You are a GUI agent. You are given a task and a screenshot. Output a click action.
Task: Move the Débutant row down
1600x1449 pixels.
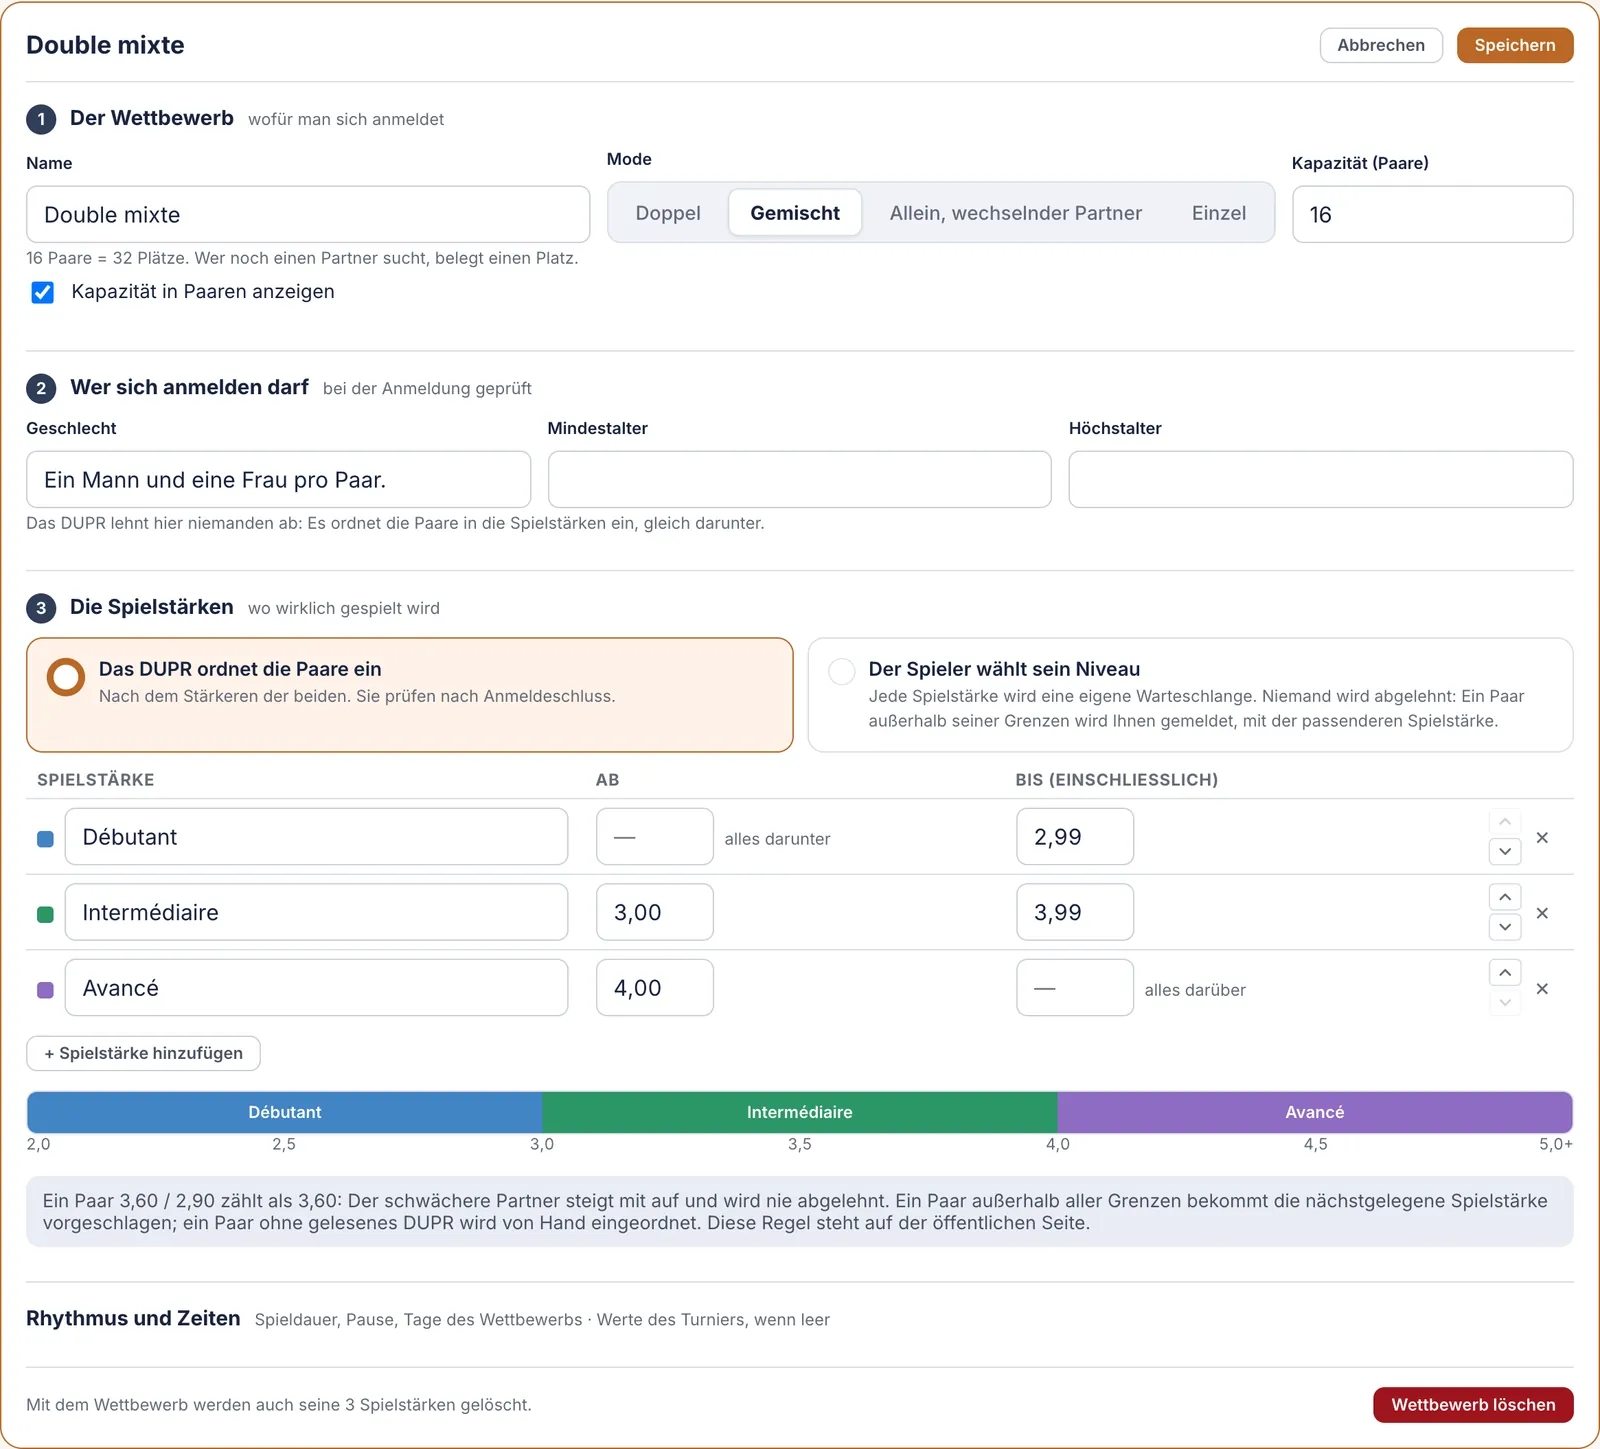pyautogui.click(x=1505, y=851)
